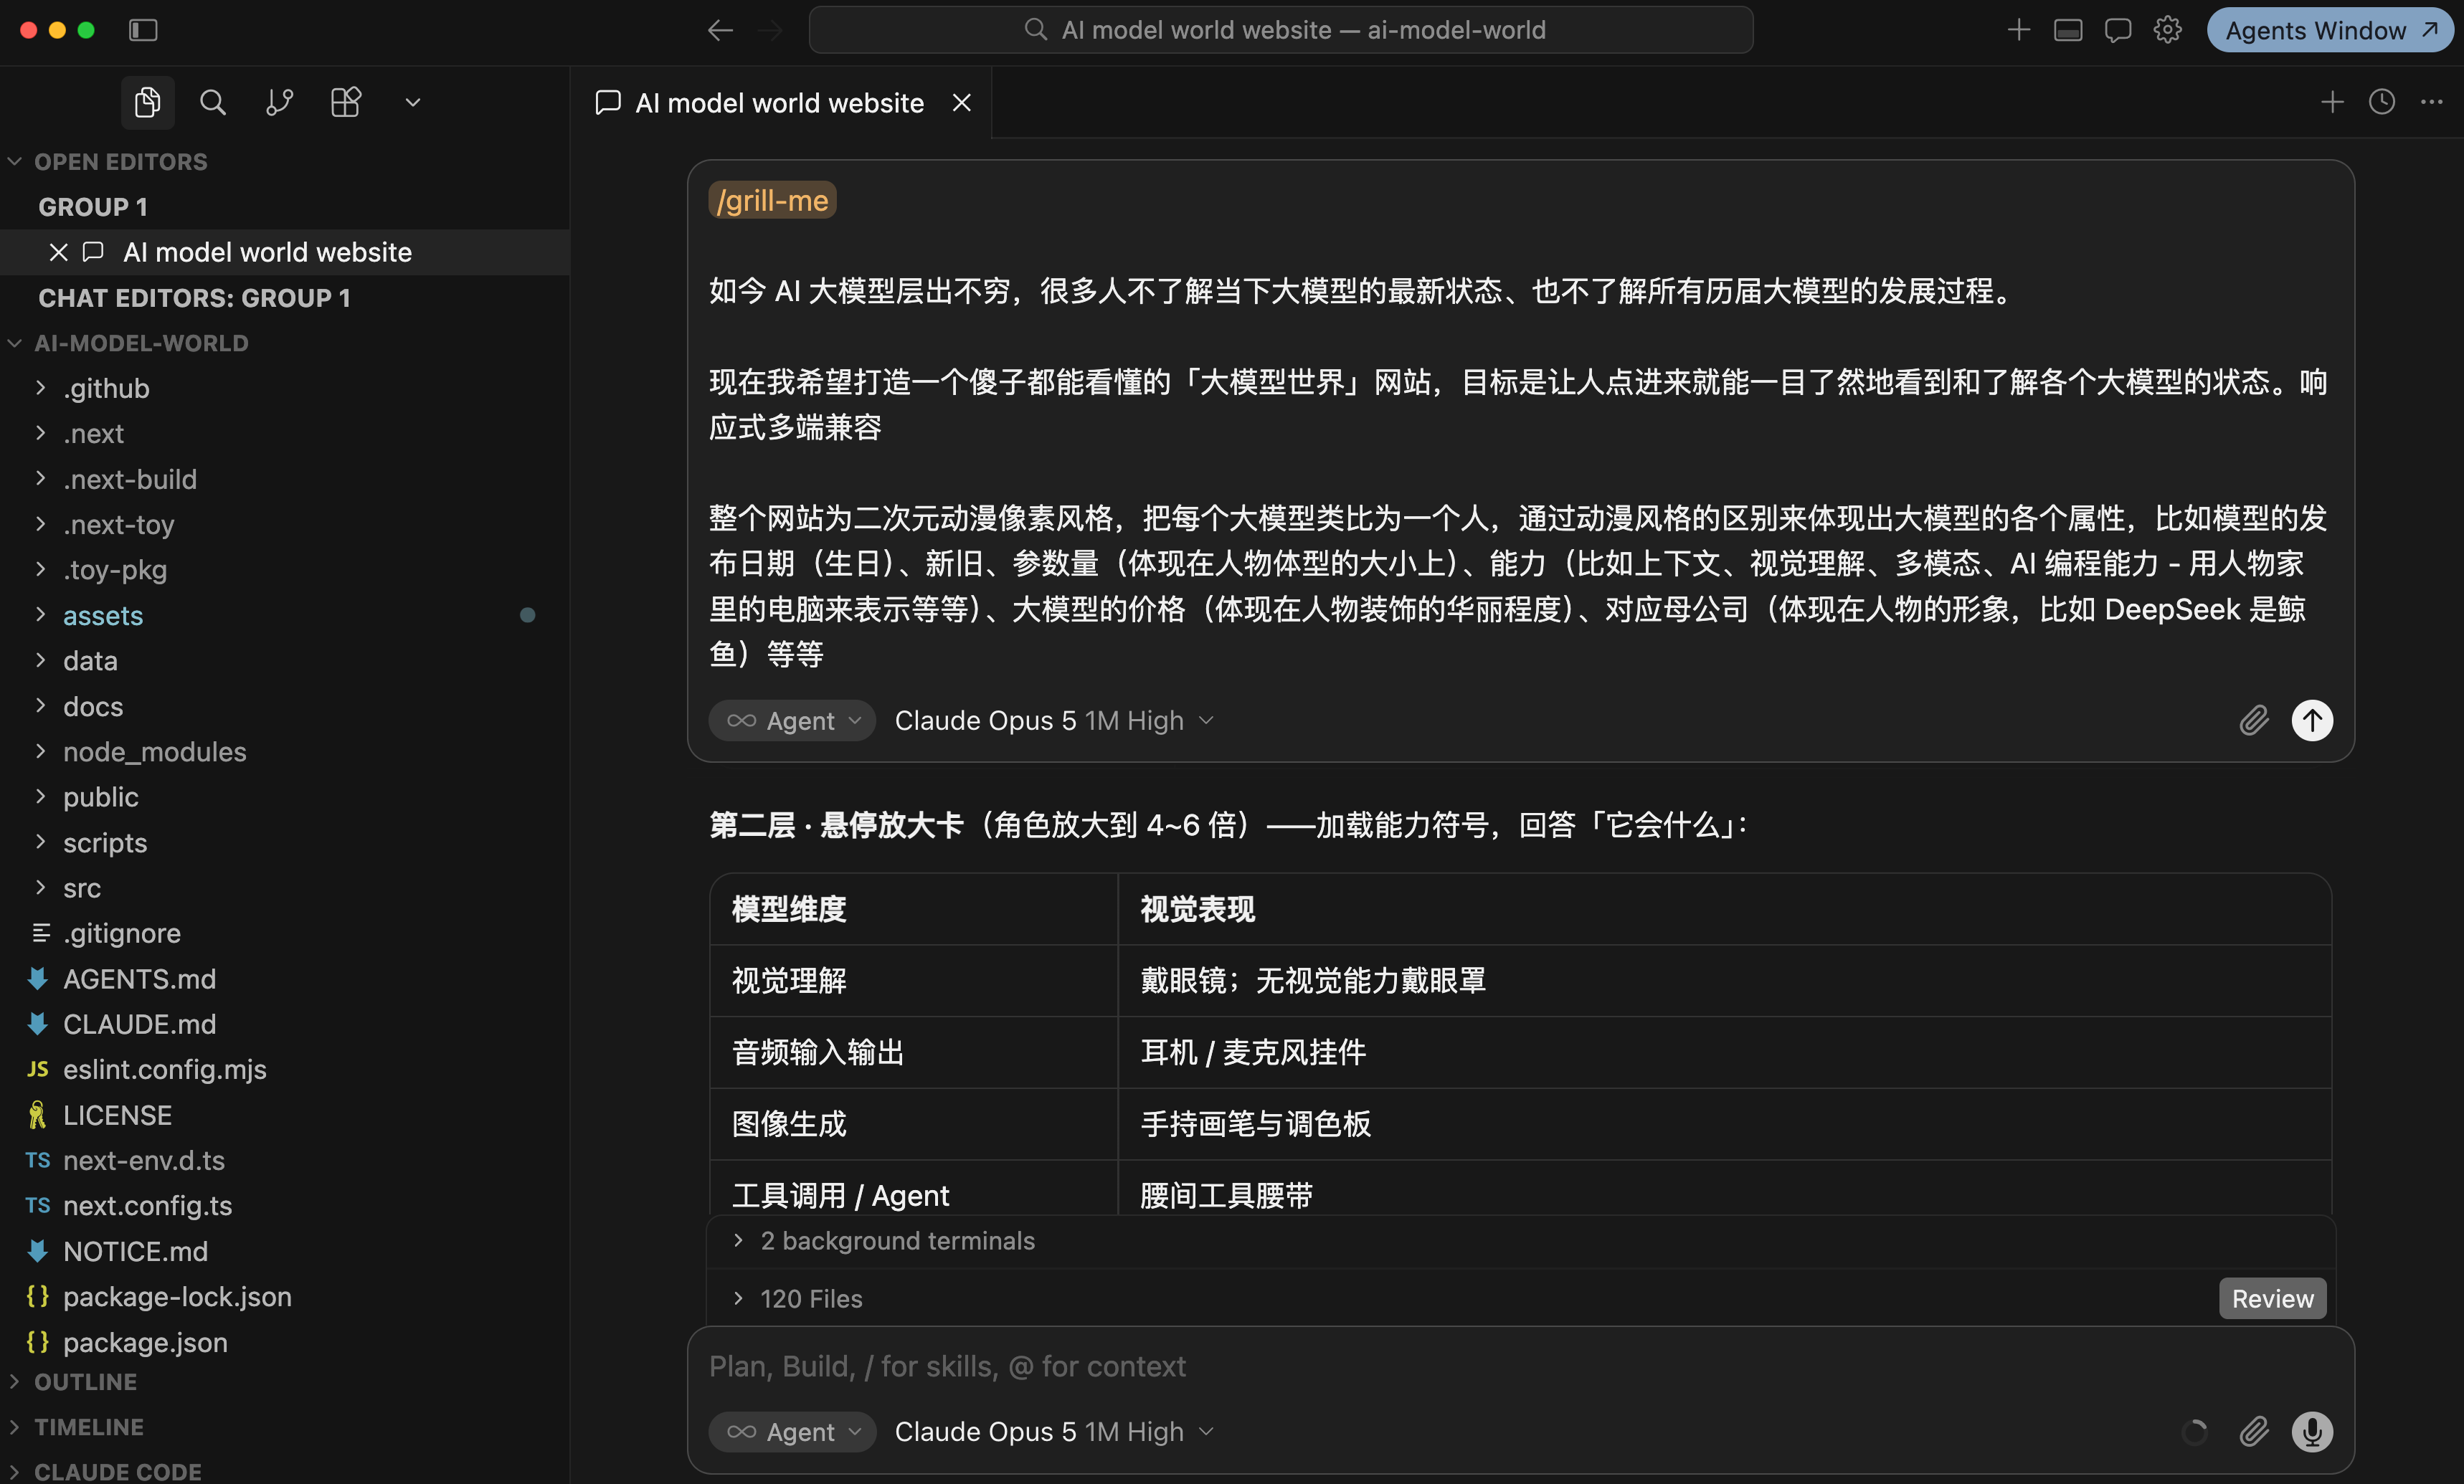Image resolution: width=2464 pixels, height=1484 pixels.
Task: Click the microphone voice input button
Action: point(2312,1431)
